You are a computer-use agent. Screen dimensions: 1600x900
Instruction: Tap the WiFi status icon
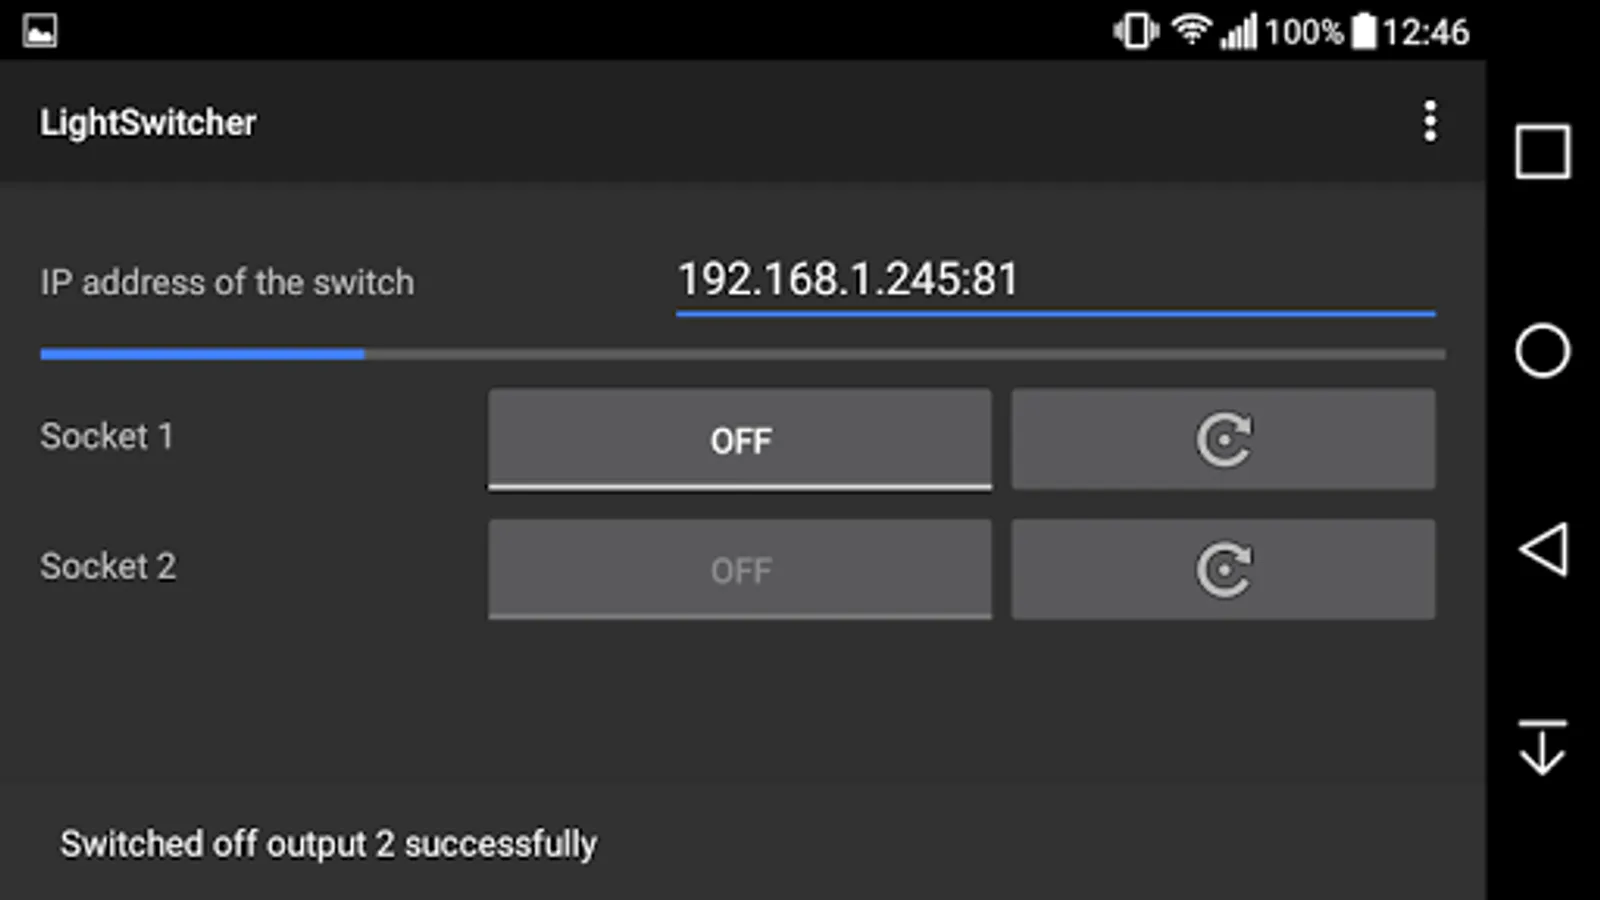click(1190, 30)
